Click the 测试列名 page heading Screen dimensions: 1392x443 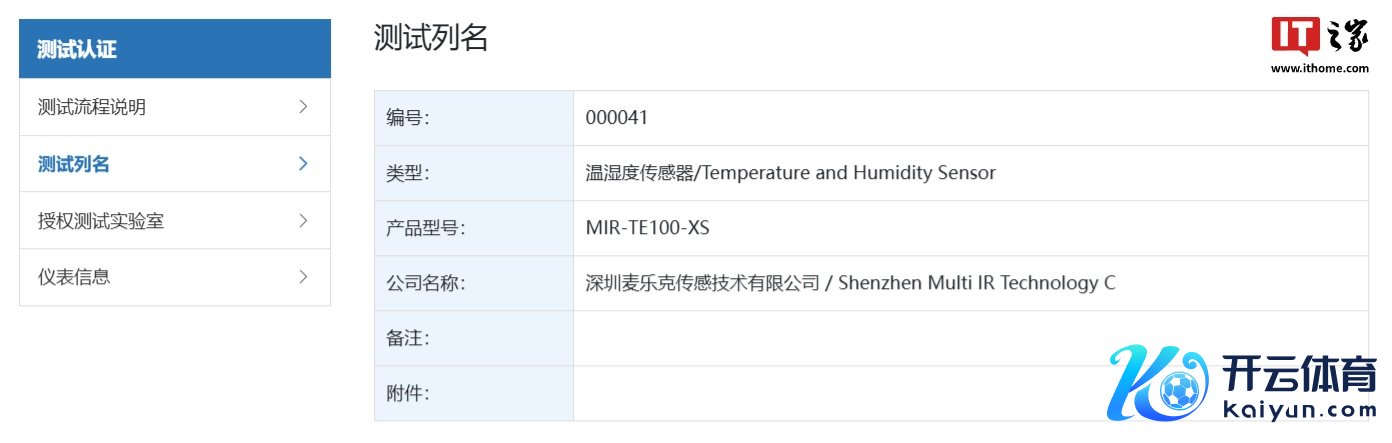(x=431, y=38)
